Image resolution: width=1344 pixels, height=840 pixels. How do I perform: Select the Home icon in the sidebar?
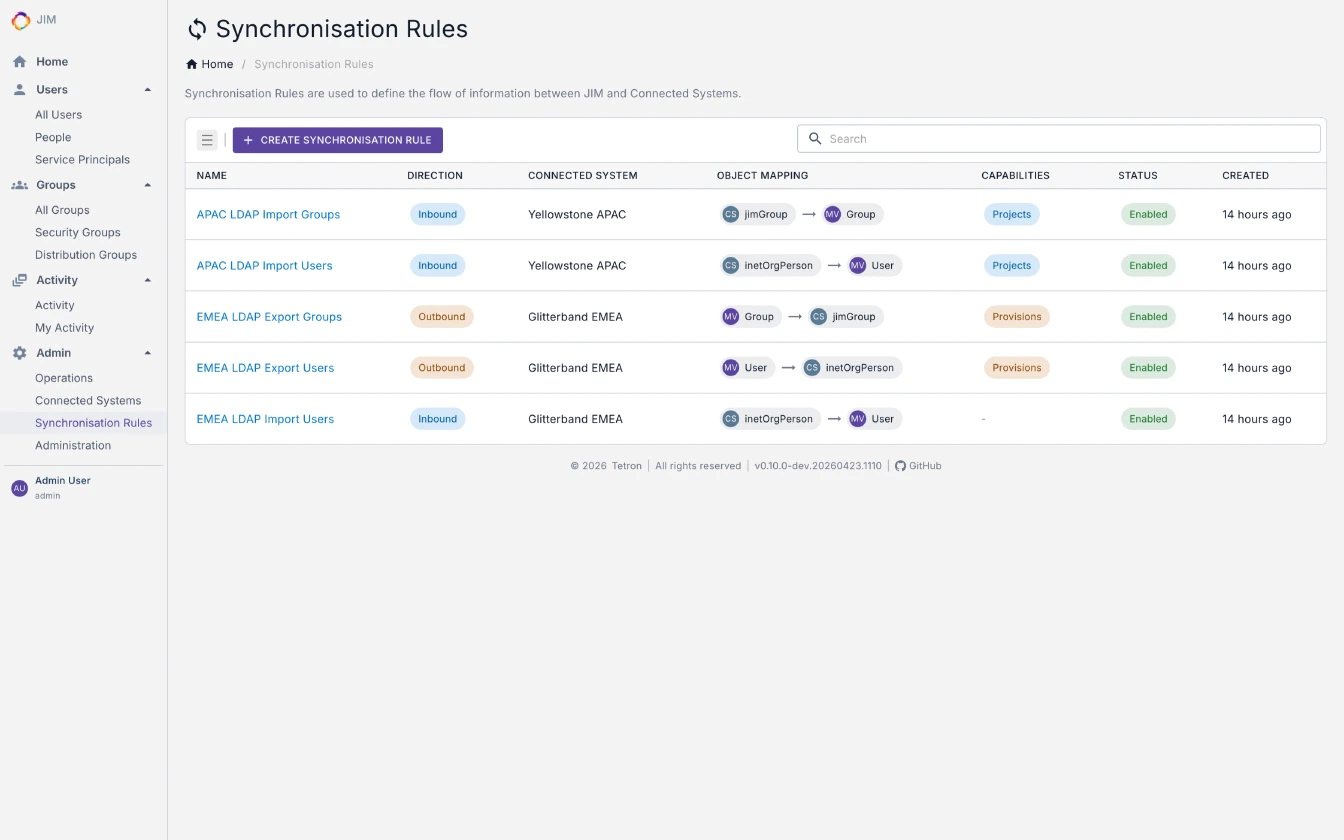pos(18,61)
